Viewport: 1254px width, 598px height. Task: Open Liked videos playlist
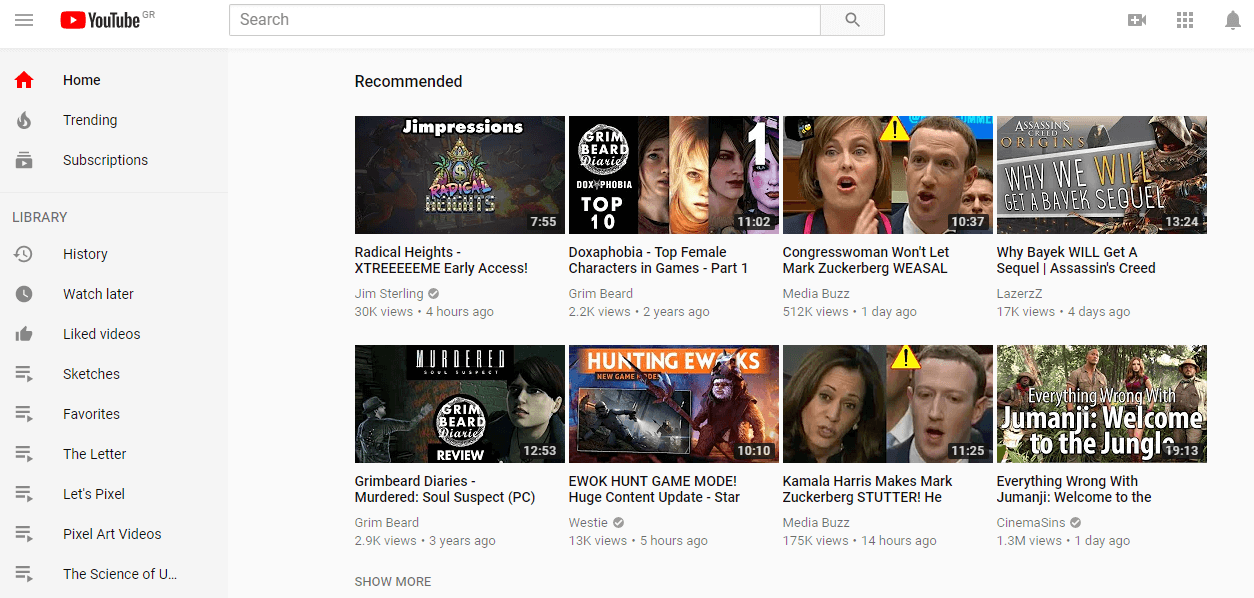pyautogui.click(x=101, y=334)
